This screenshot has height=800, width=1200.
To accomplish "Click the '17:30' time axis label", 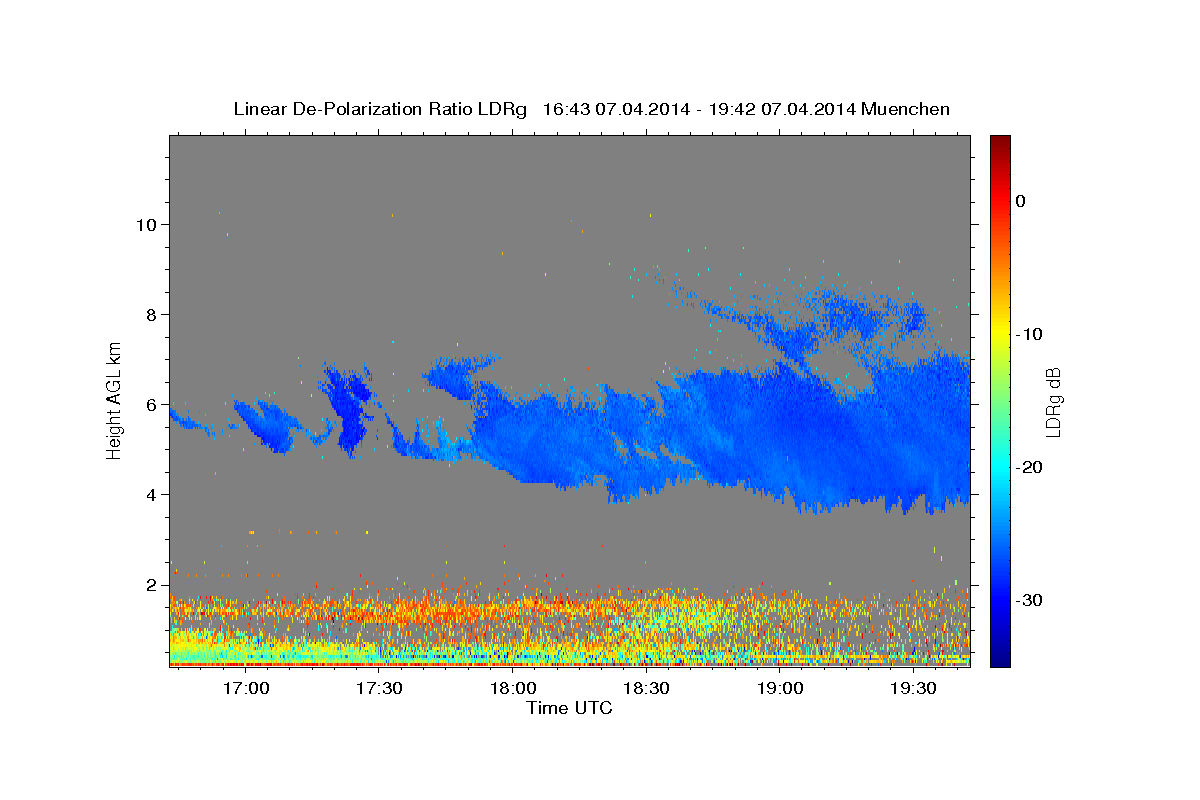I will (x=379, y=688).
